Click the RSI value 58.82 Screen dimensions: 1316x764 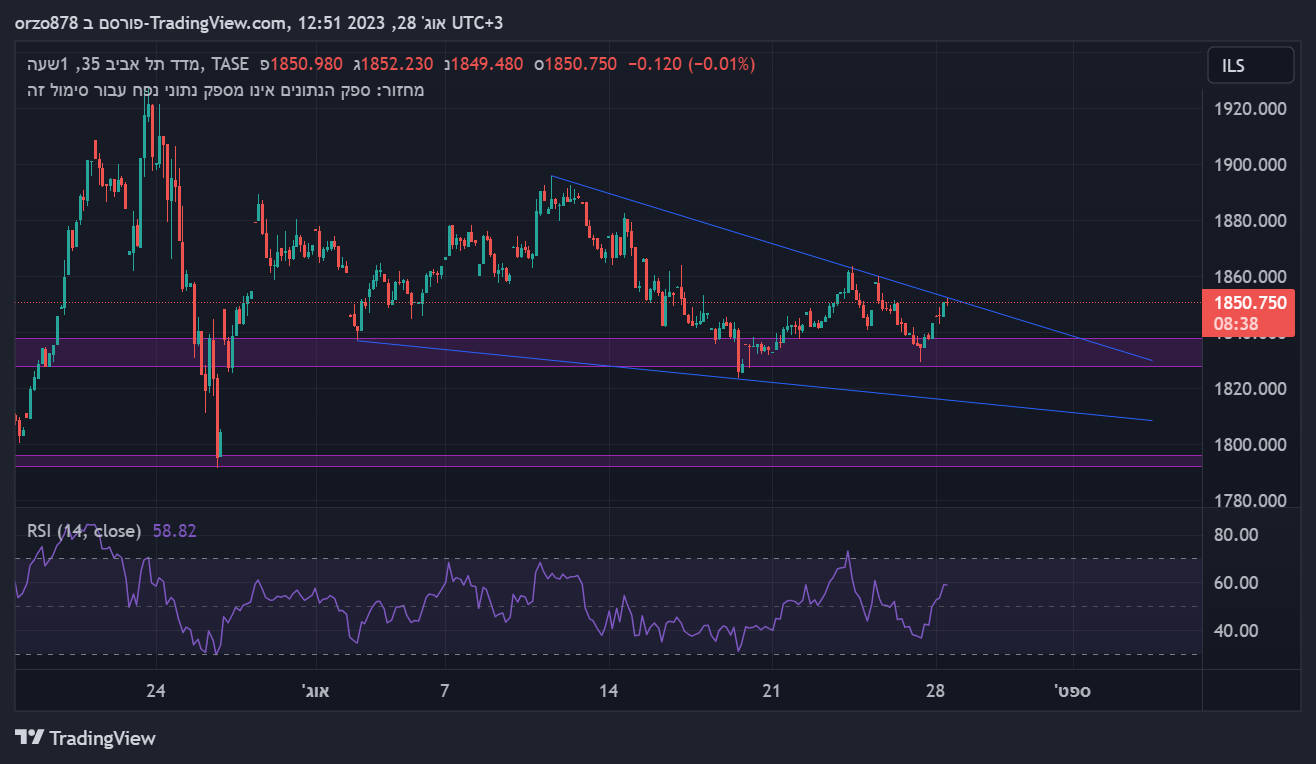[175, 531]
